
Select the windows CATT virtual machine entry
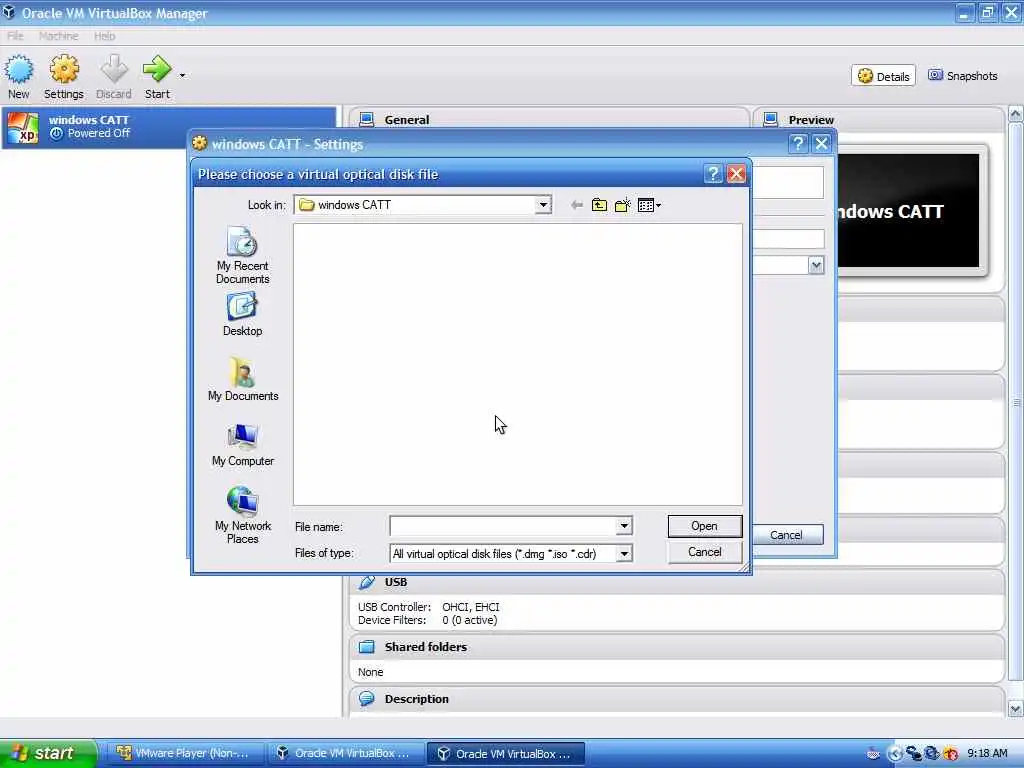pos(168,127)
